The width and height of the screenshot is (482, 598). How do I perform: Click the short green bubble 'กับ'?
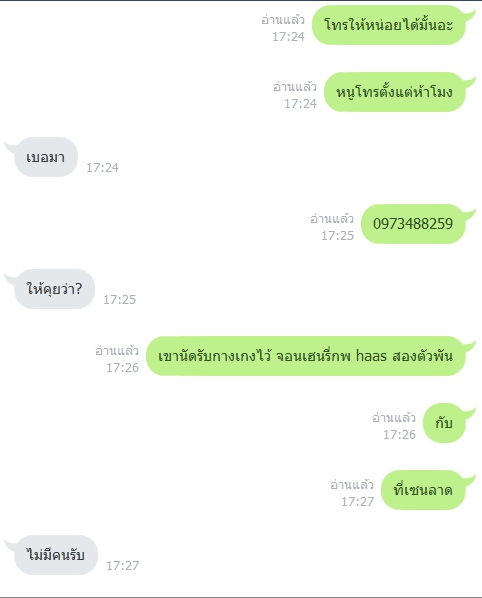pyautogui.click(x=444, y=423)
